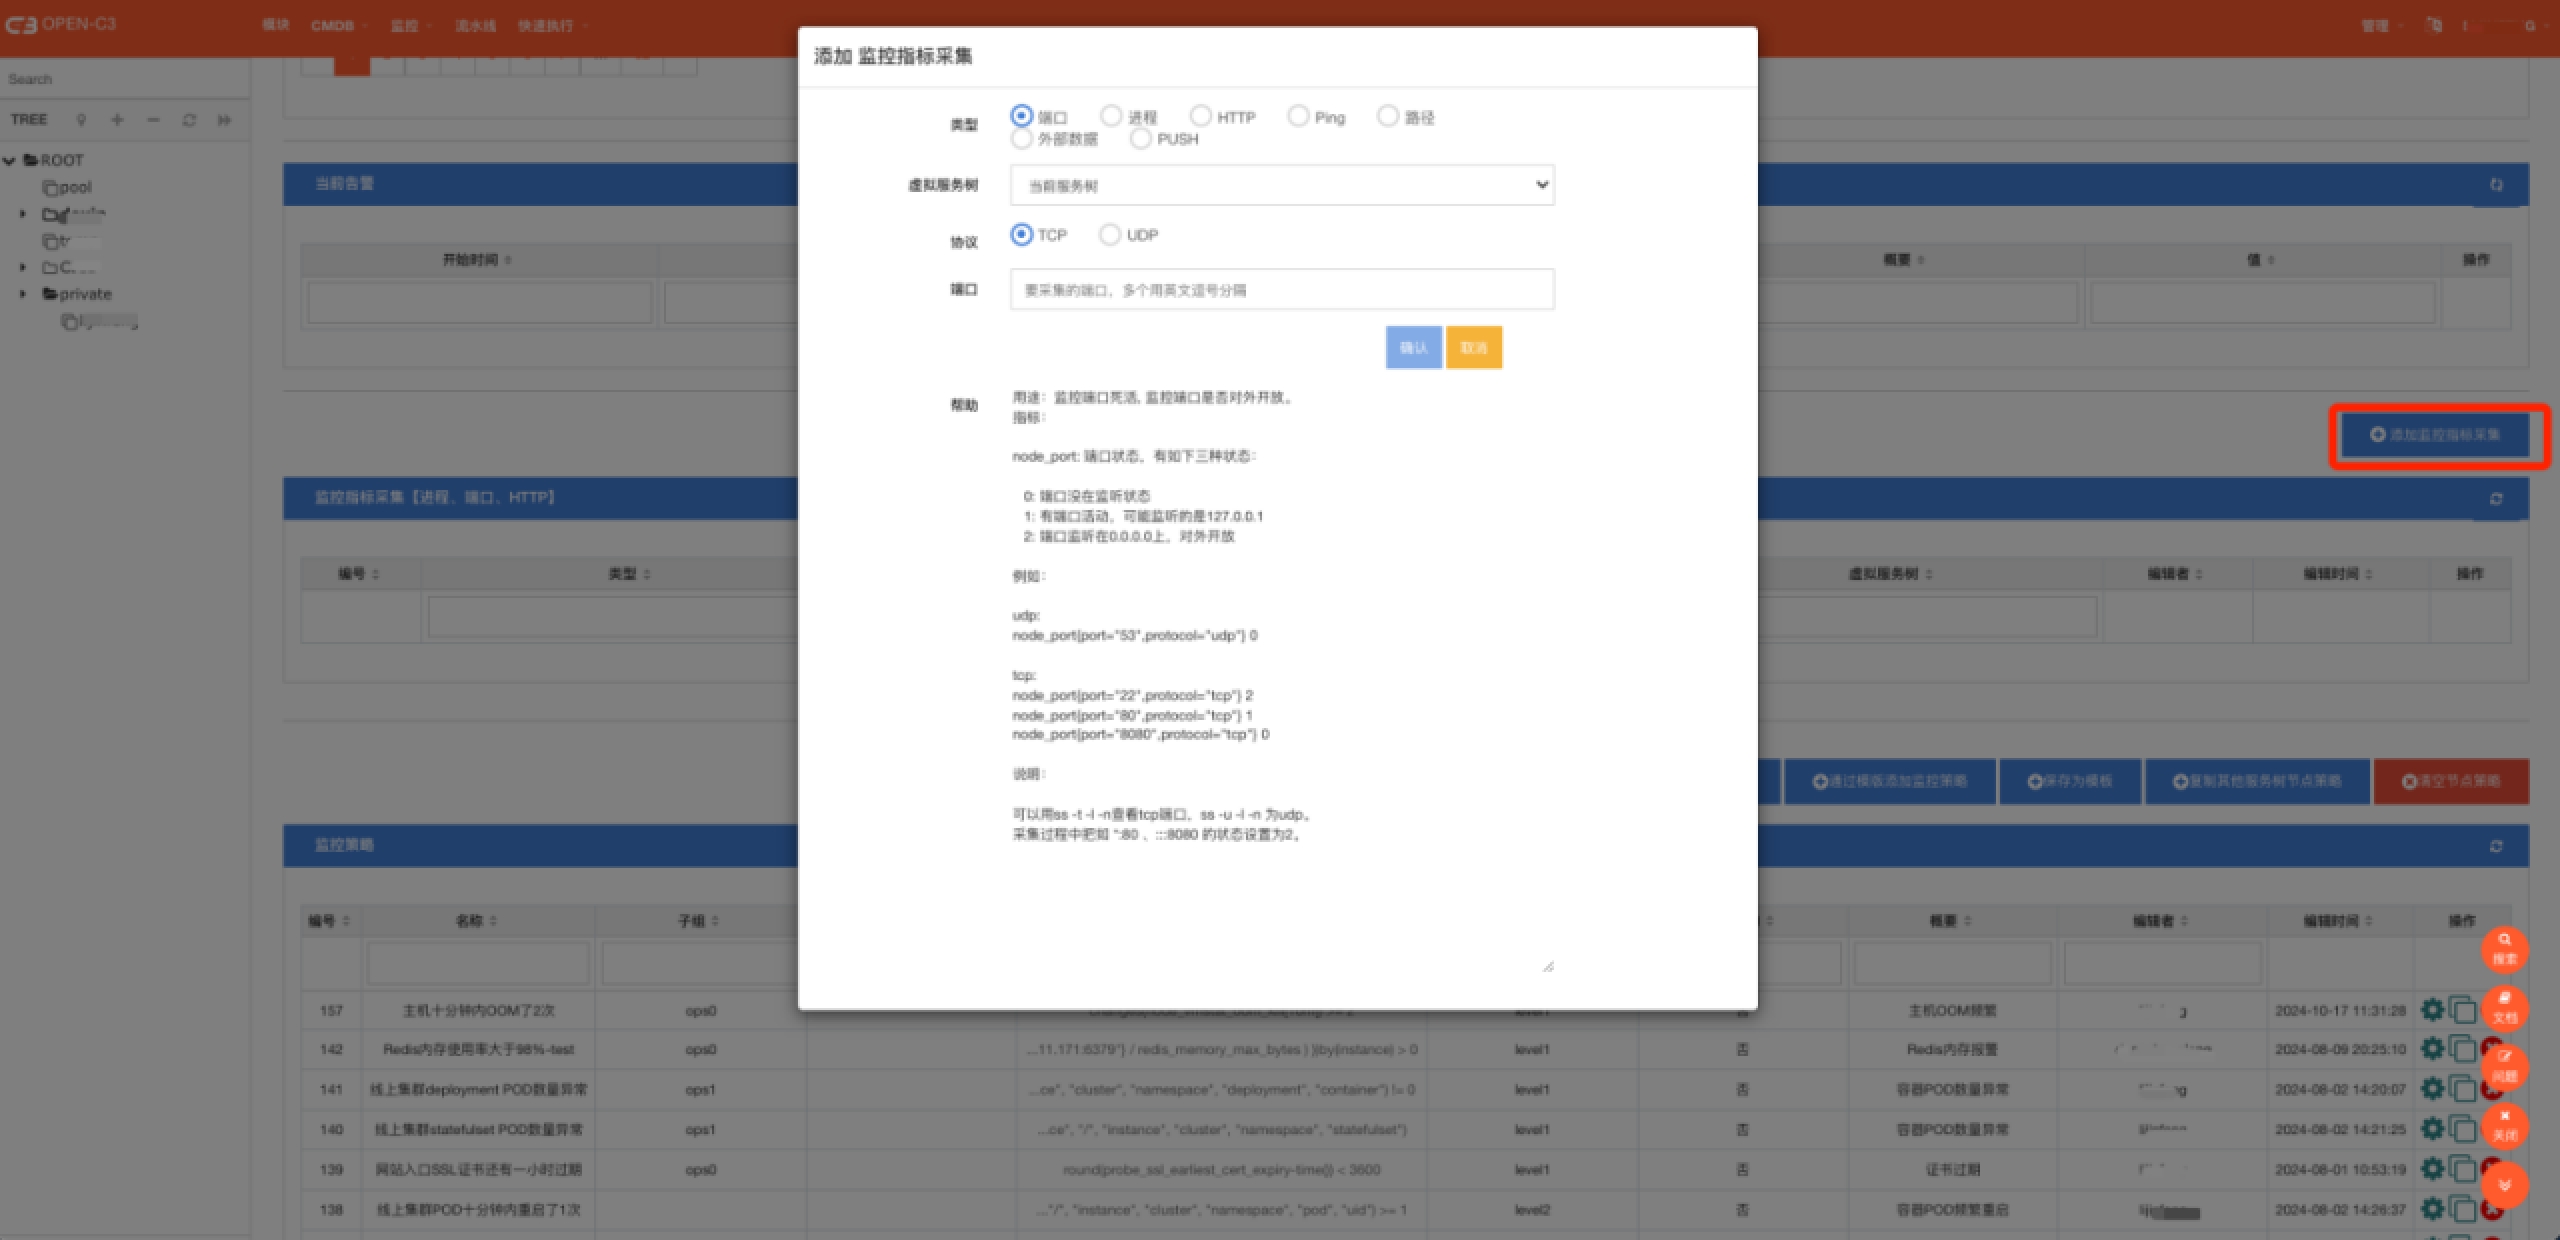Click the 问题 floating feedback button

coord(2504,1066)
